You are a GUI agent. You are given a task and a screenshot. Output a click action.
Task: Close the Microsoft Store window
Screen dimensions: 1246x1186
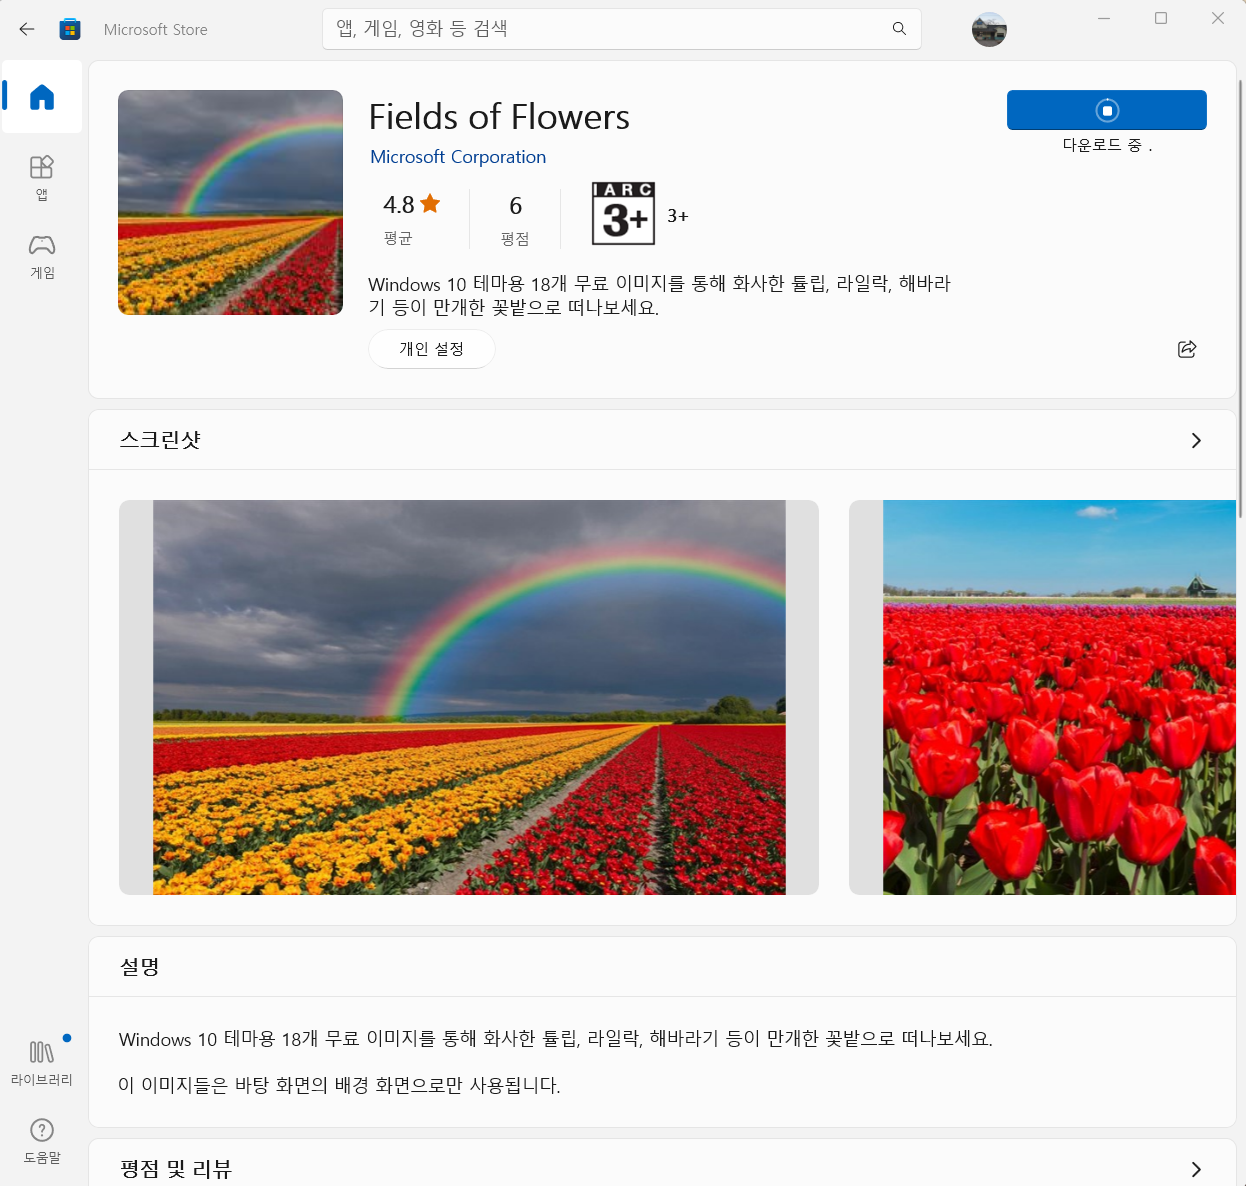(1218, 18)
